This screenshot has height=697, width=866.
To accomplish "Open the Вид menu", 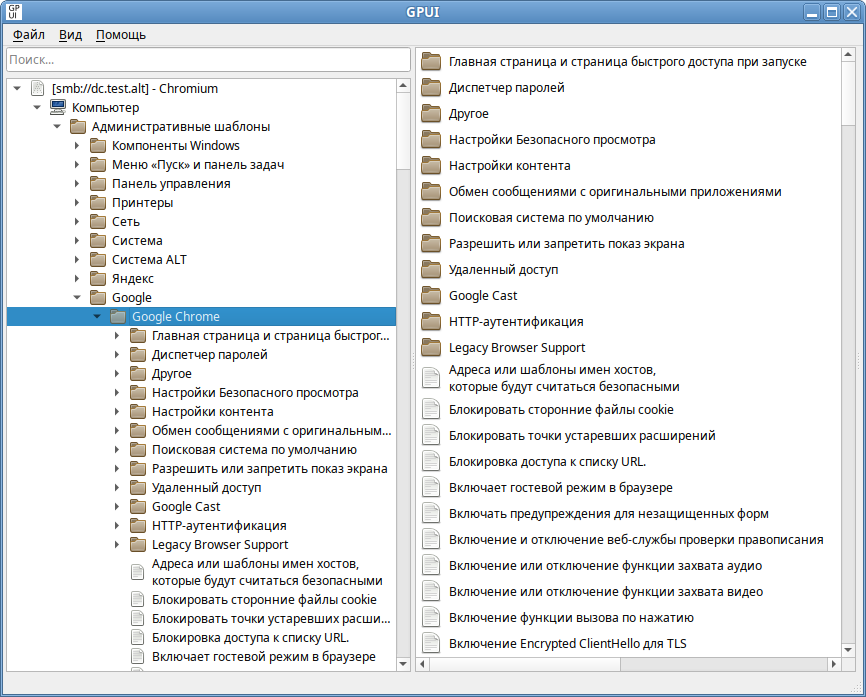I will tap(70, 35).
